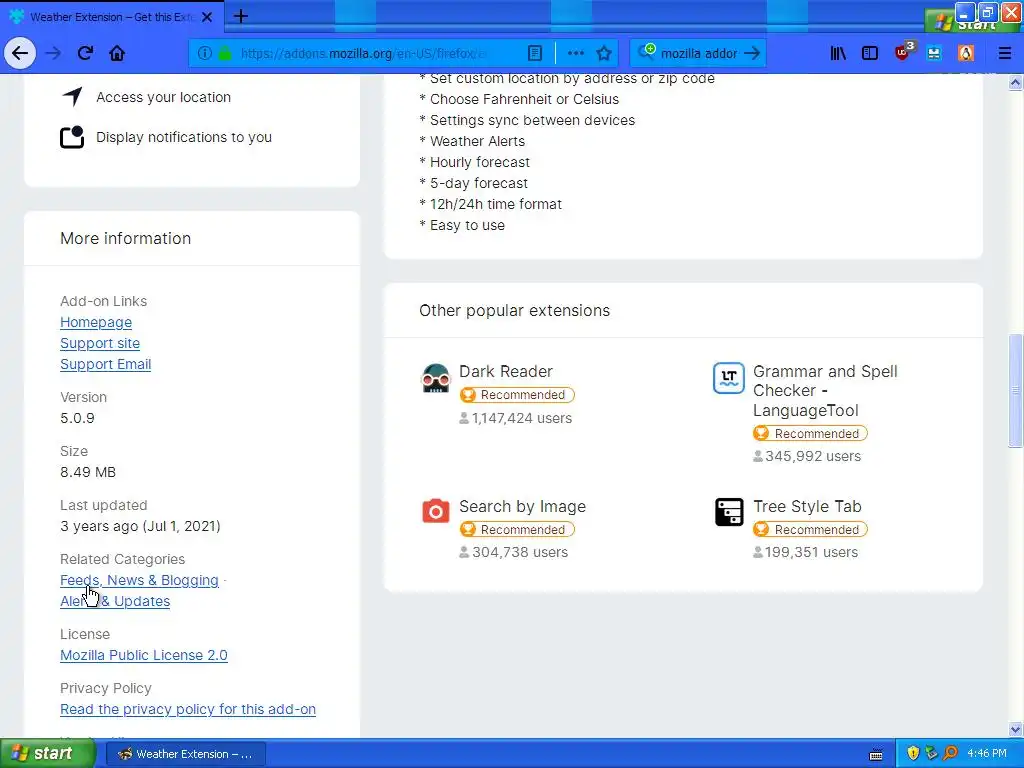Click the keyboard icon in the taskbar

coord(876,754)
